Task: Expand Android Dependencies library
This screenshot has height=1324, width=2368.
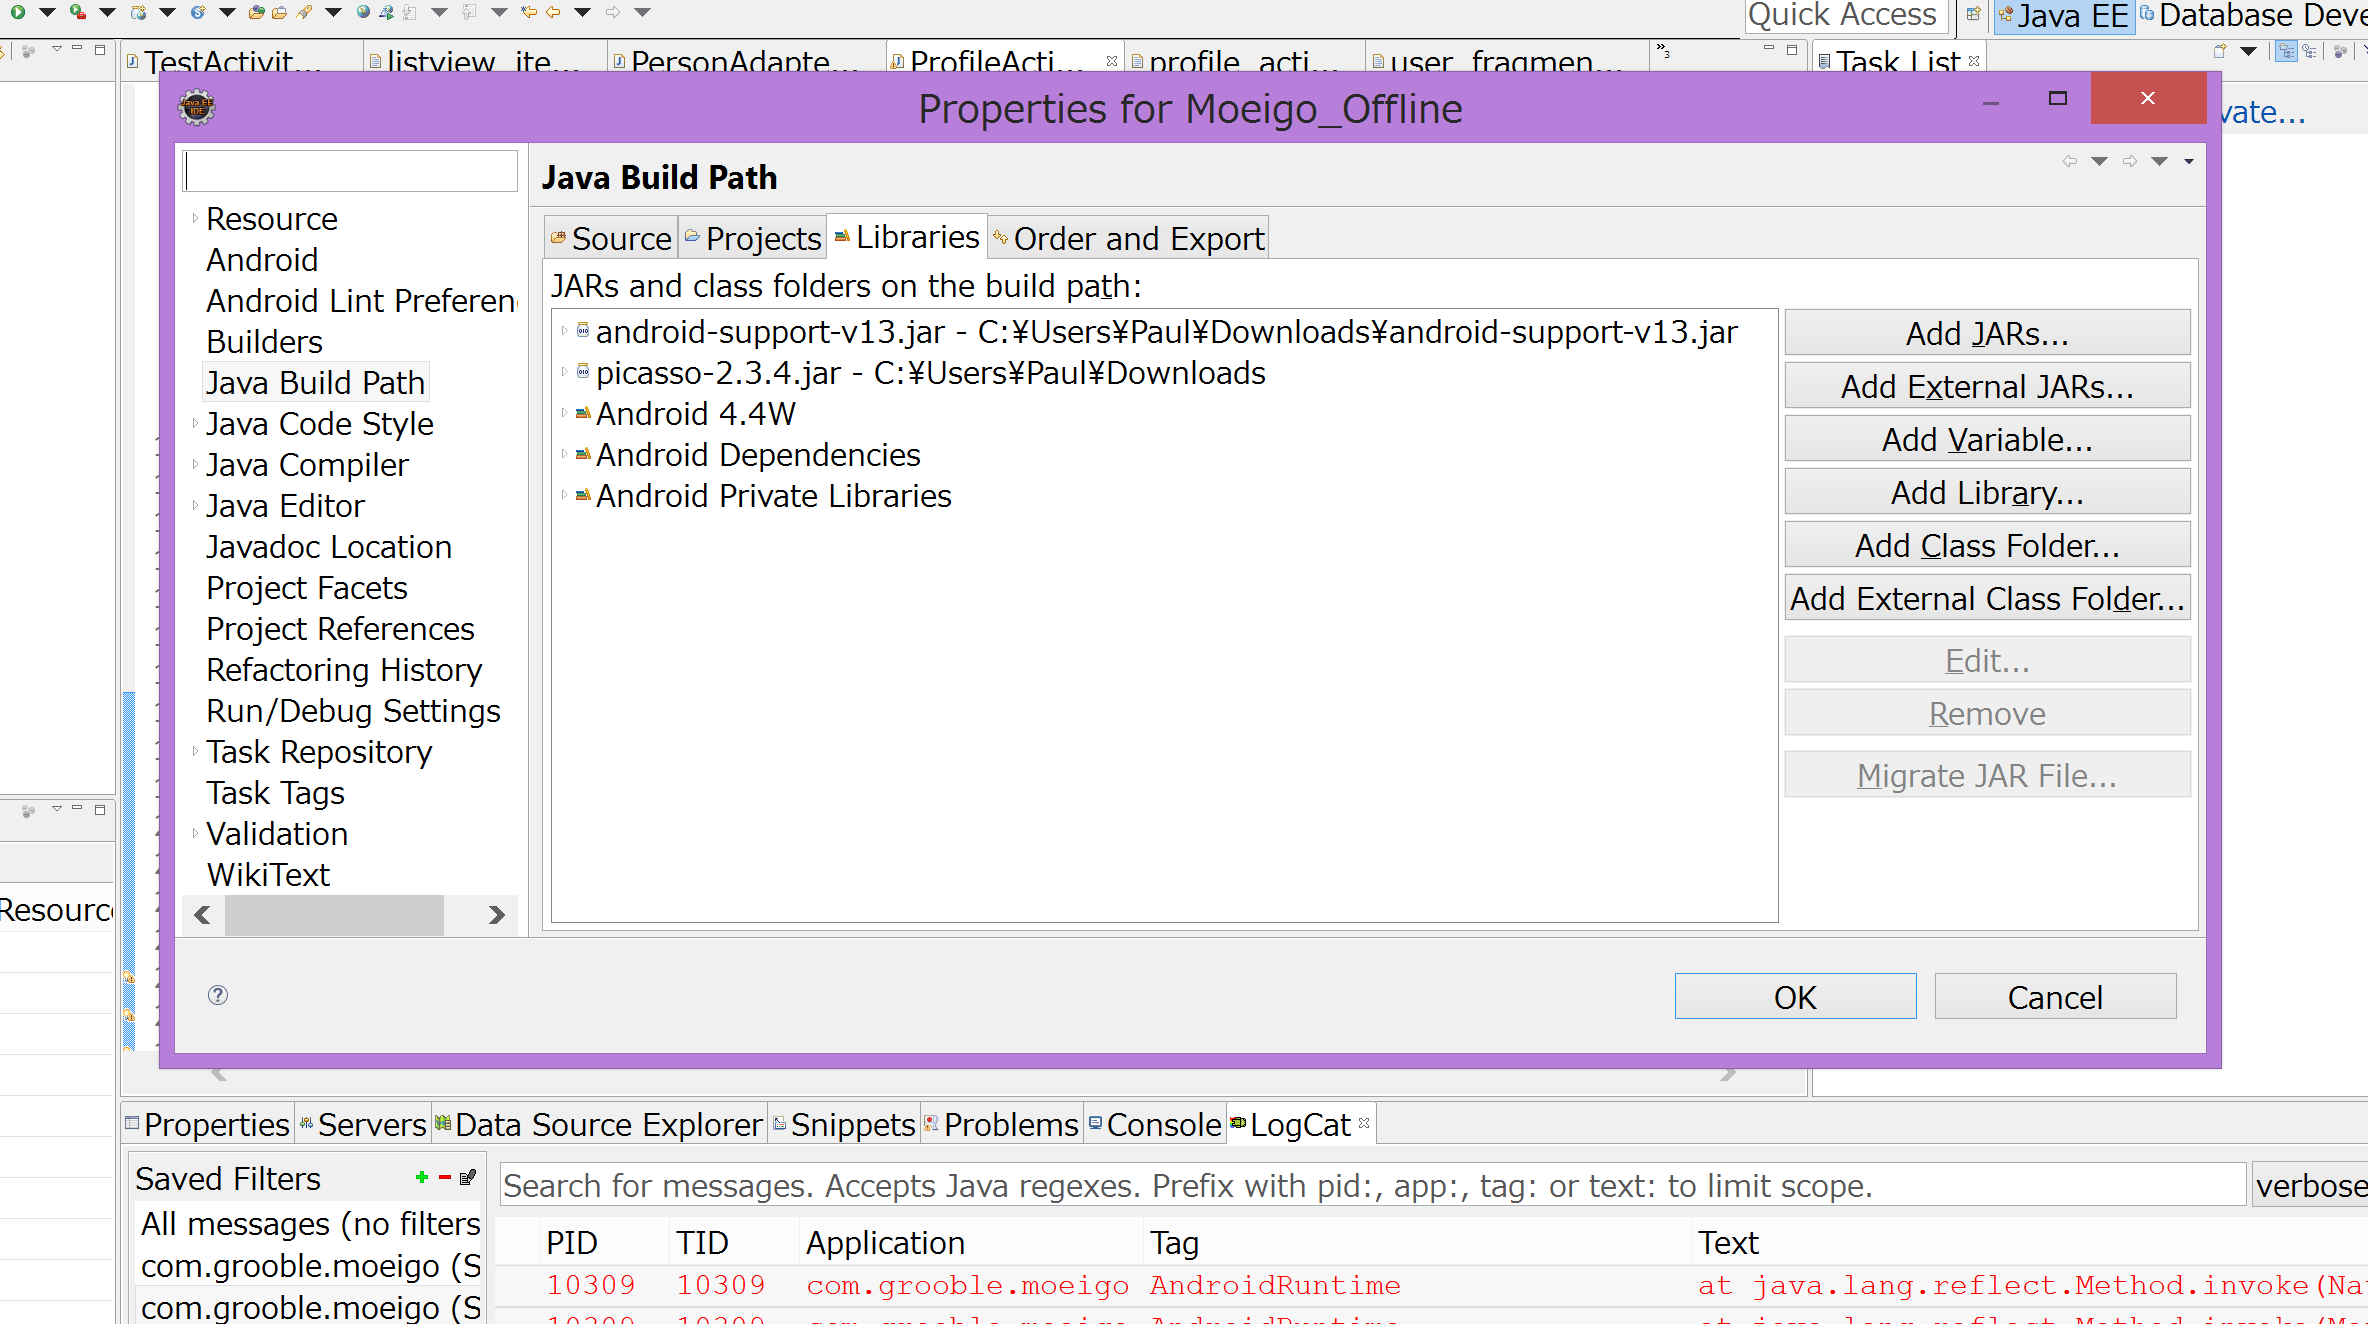Action: [x=564, y=454]
